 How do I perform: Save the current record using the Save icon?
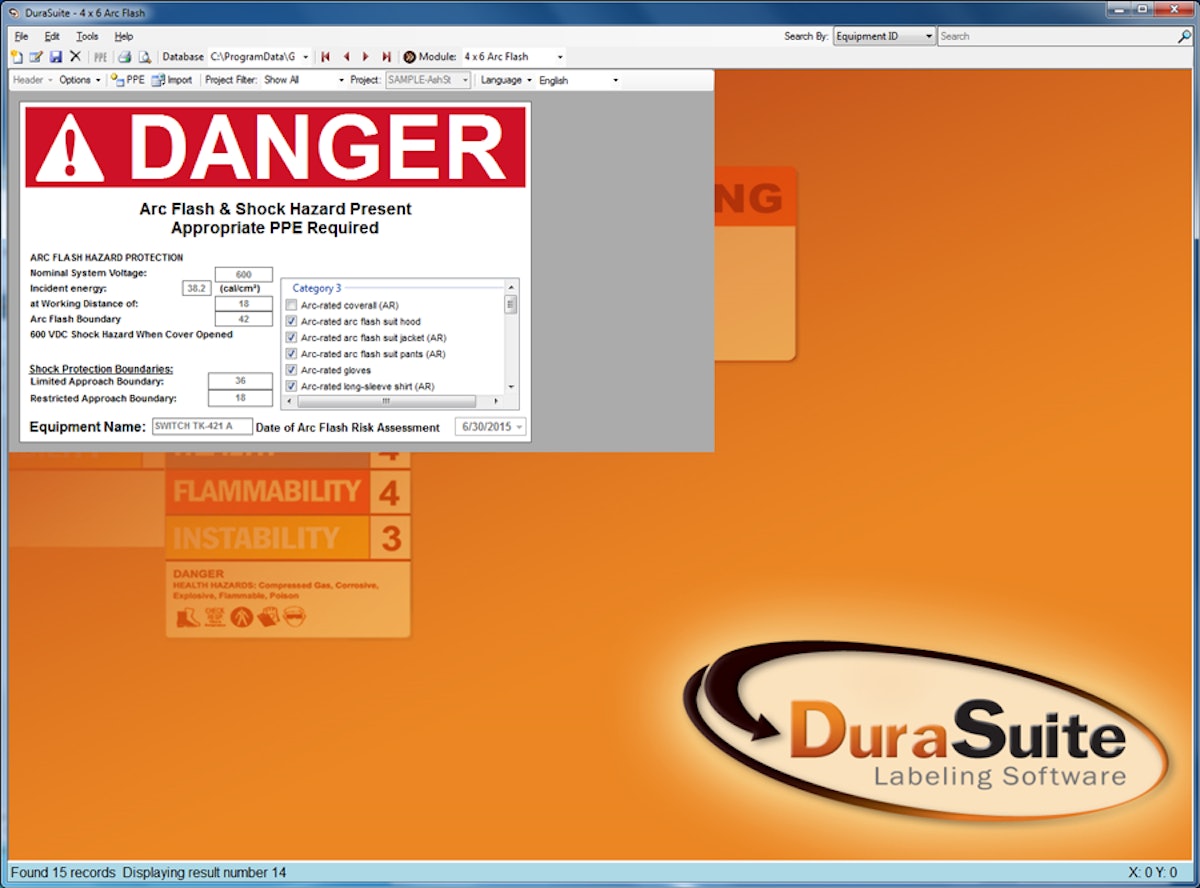56,57
